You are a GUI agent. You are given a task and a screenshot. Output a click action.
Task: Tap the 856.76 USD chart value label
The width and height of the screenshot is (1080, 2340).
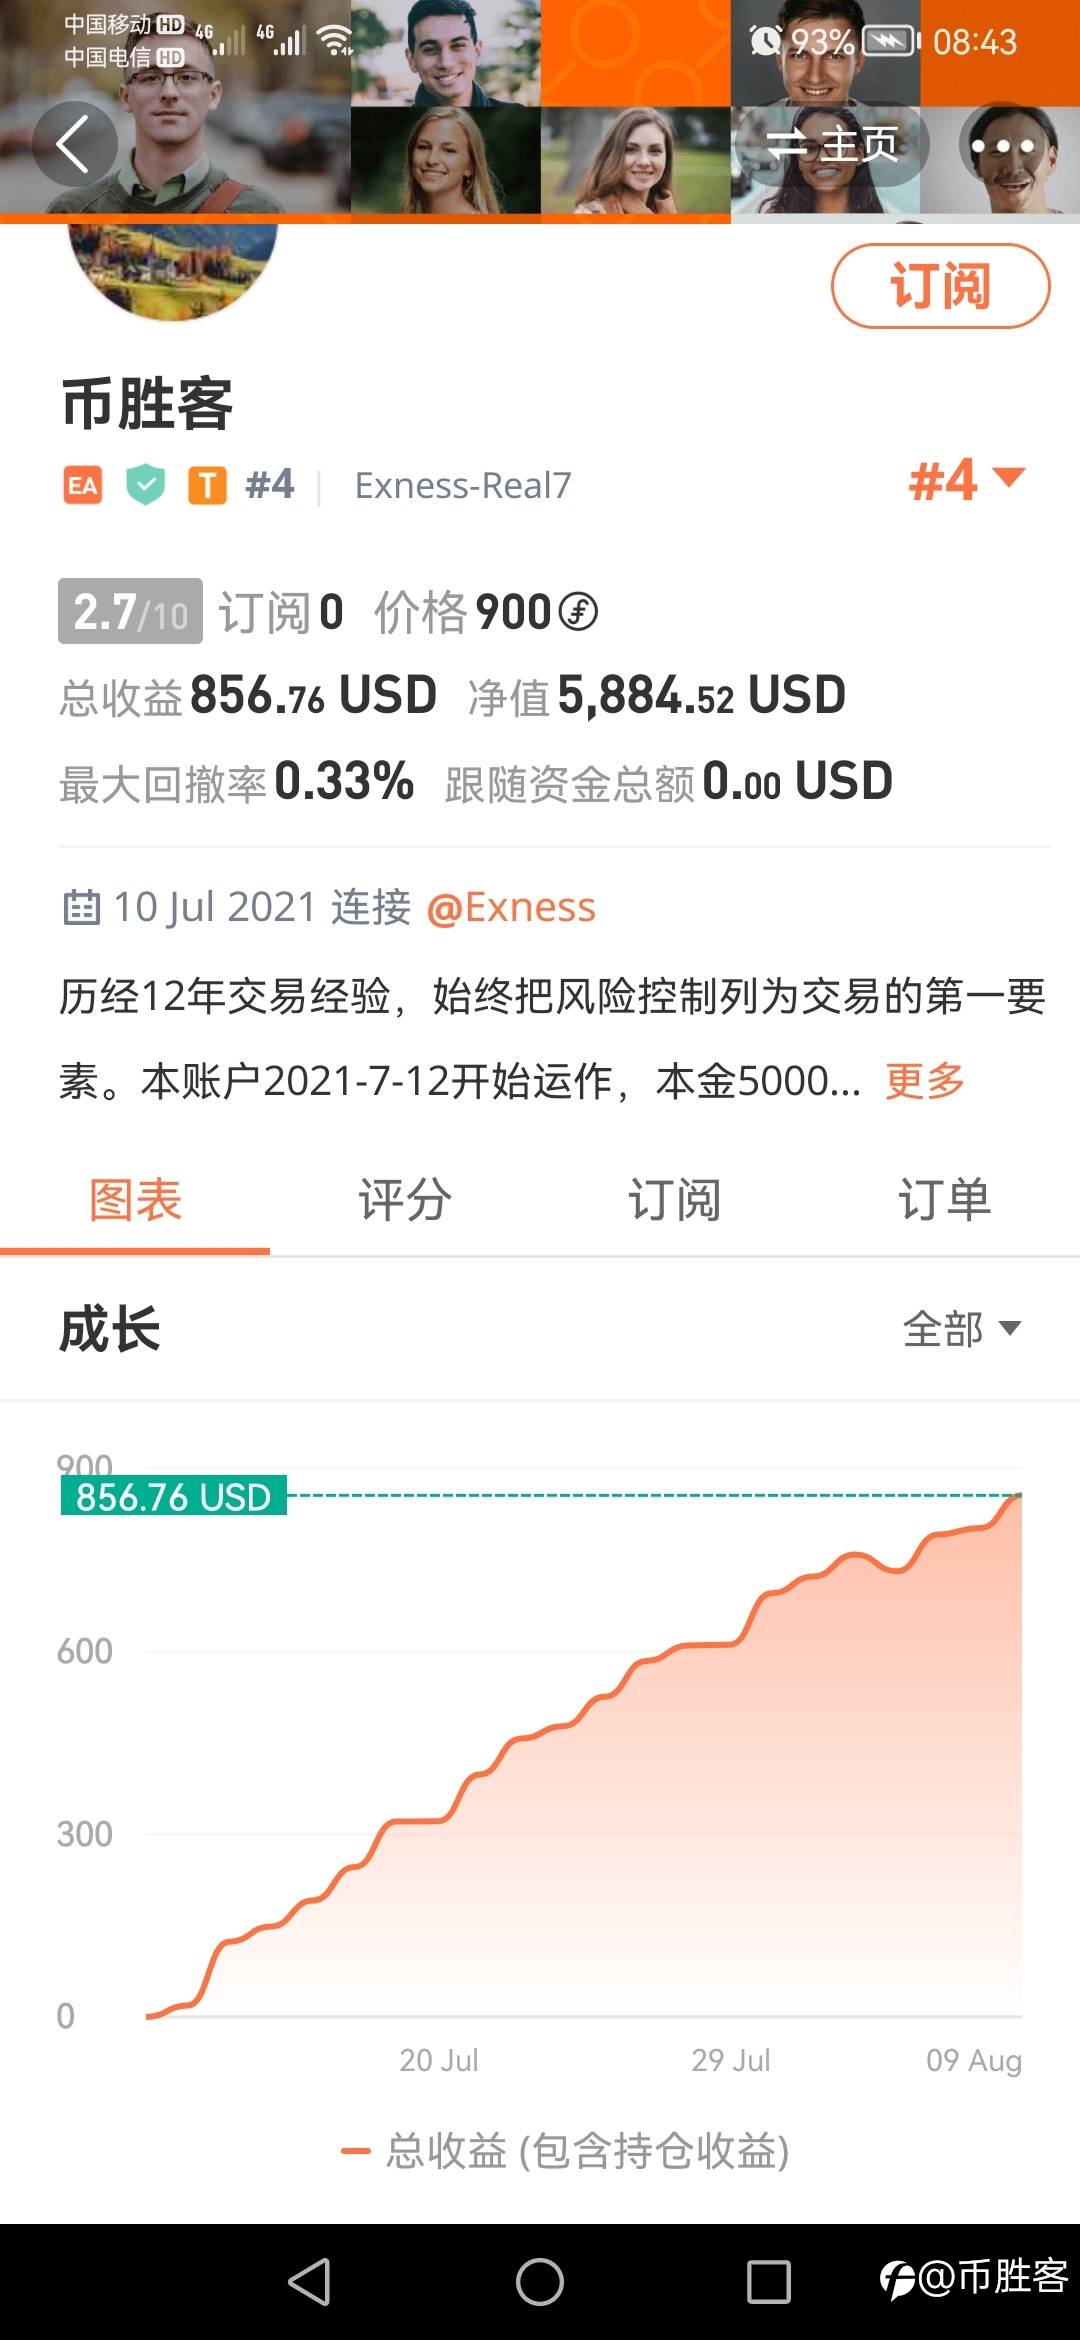[173, 1496]
